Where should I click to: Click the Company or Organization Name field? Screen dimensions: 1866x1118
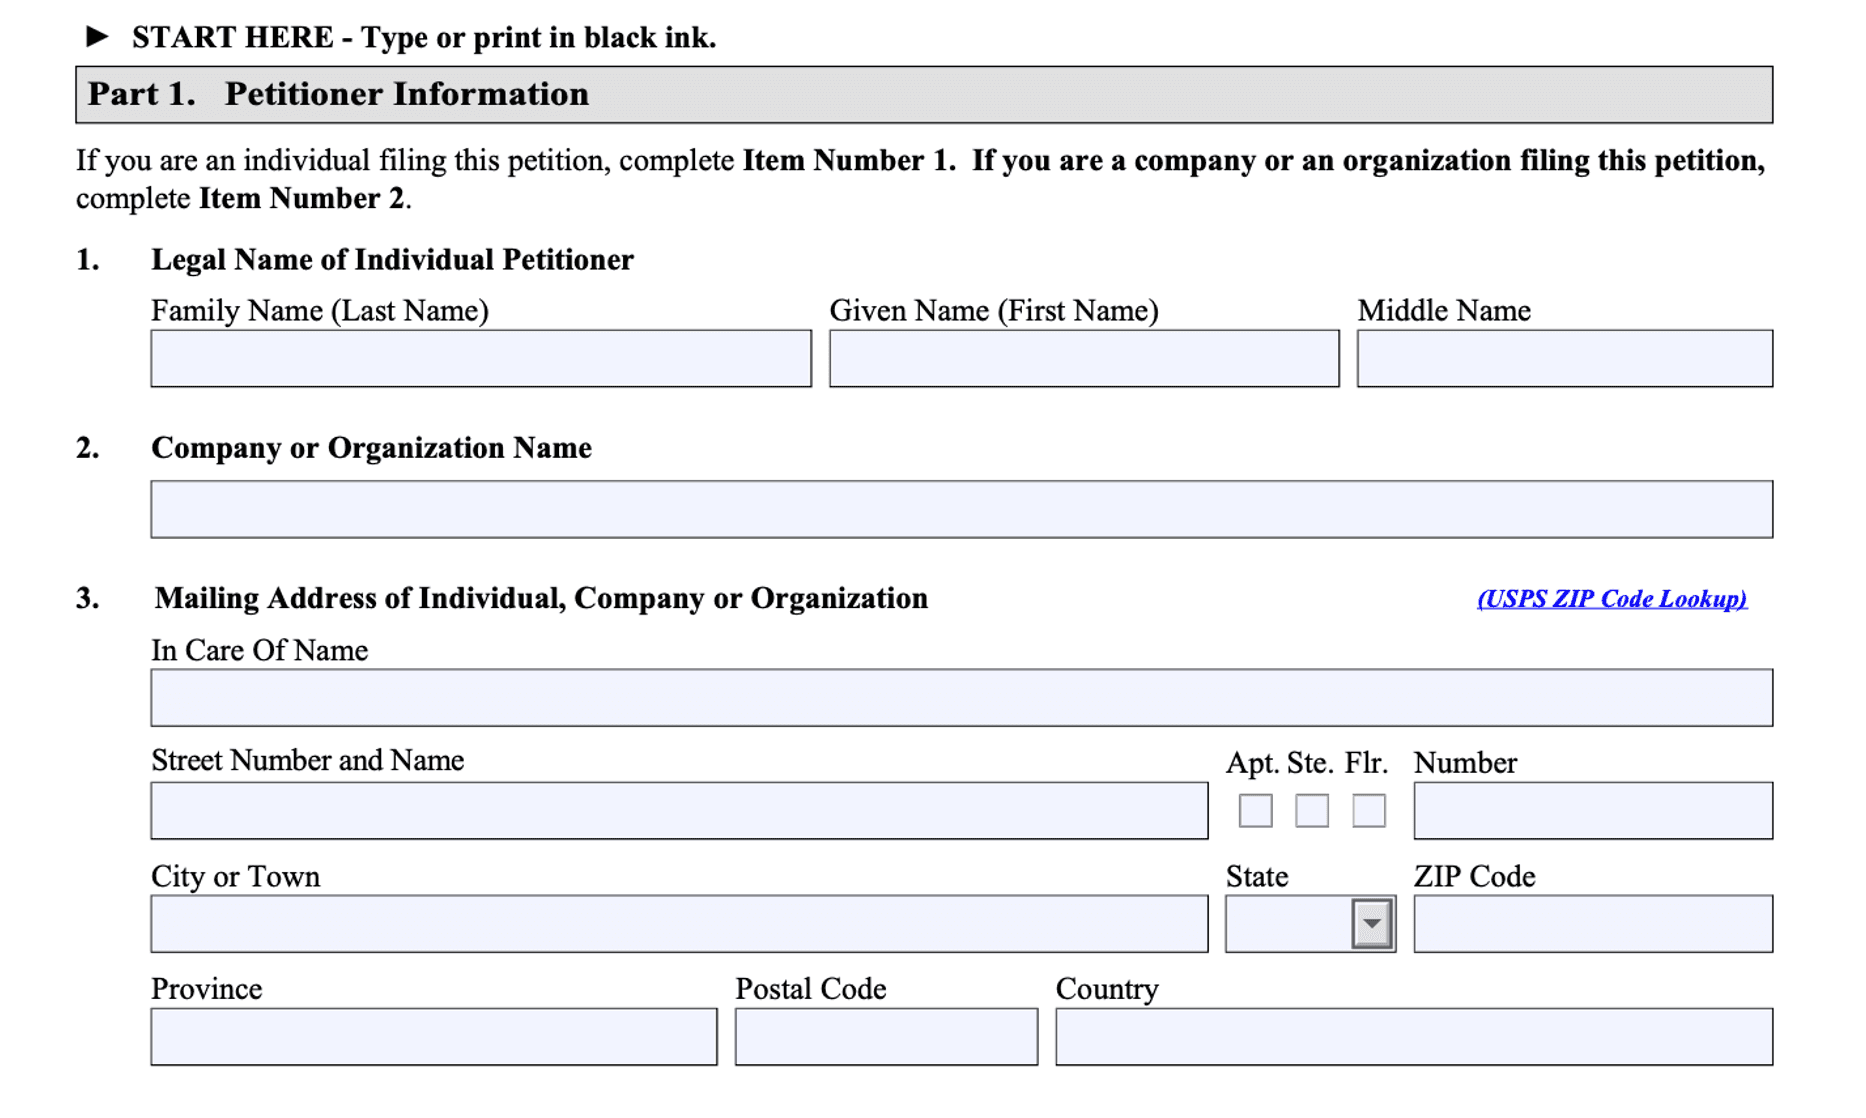pyautogui.click(x=962, y=510)
